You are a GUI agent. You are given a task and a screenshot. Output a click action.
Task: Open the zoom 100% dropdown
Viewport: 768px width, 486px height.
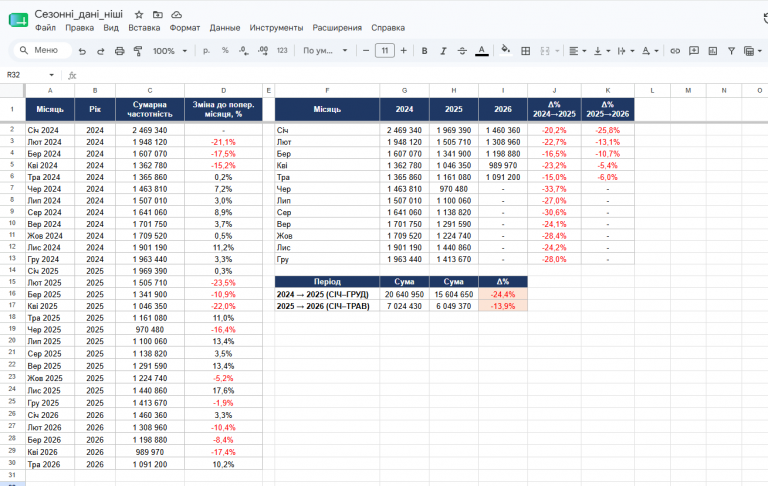[169, 51]
